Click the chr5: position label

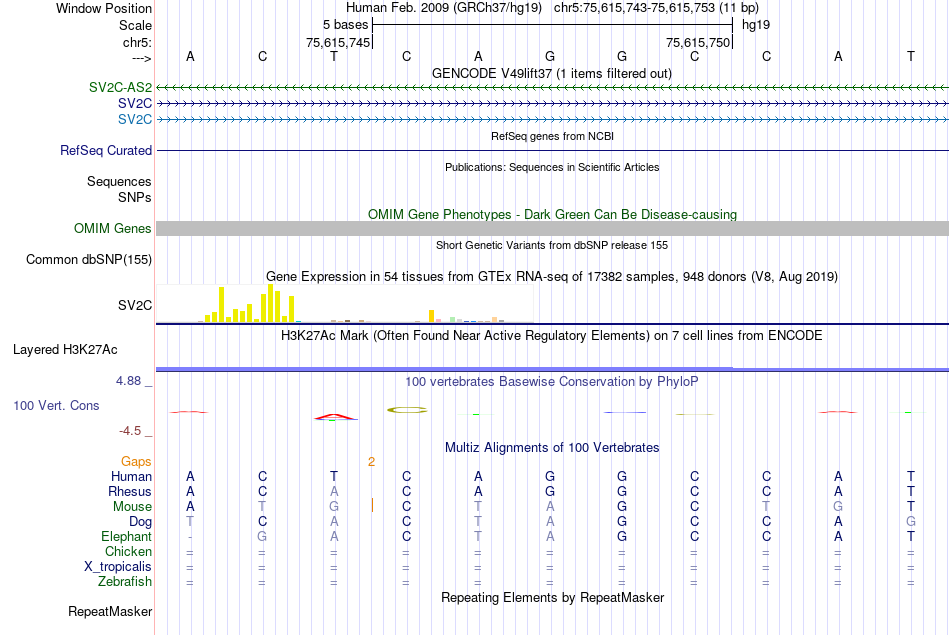(x=137, y=42)
